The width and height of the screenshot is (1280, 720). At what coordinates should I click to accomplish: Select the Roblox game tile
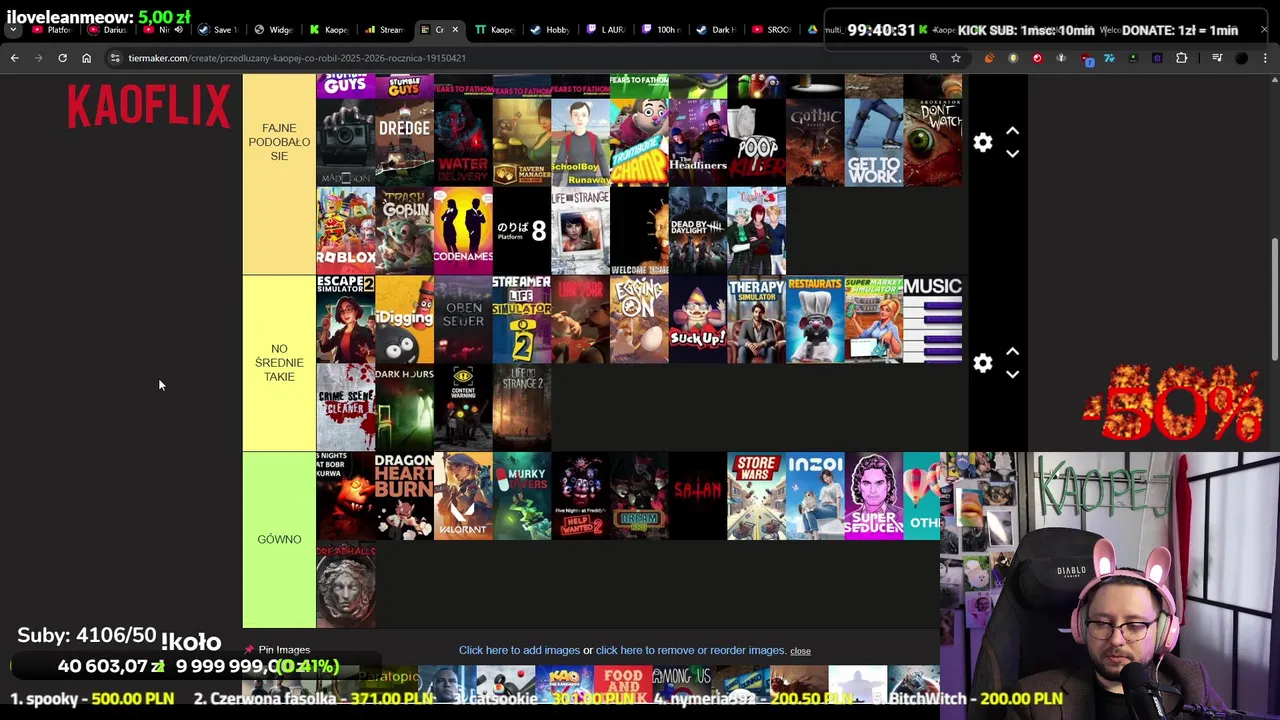tap(346, 230)
